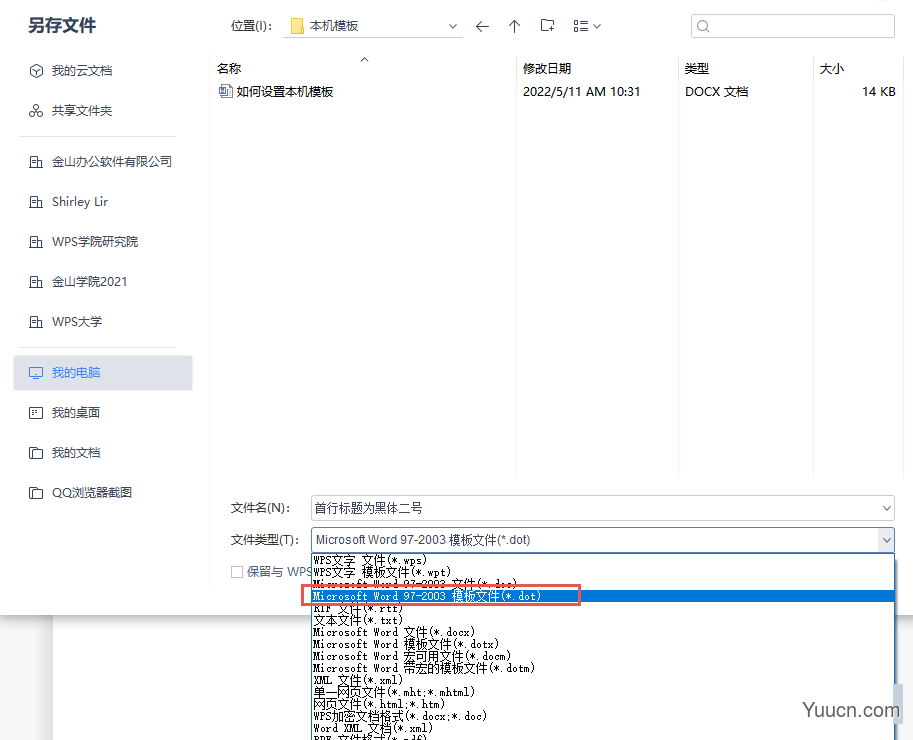Viewport: 913px width, 740px height.
Task: Open 我的桌面 location
Action: [x=65, y=413]
